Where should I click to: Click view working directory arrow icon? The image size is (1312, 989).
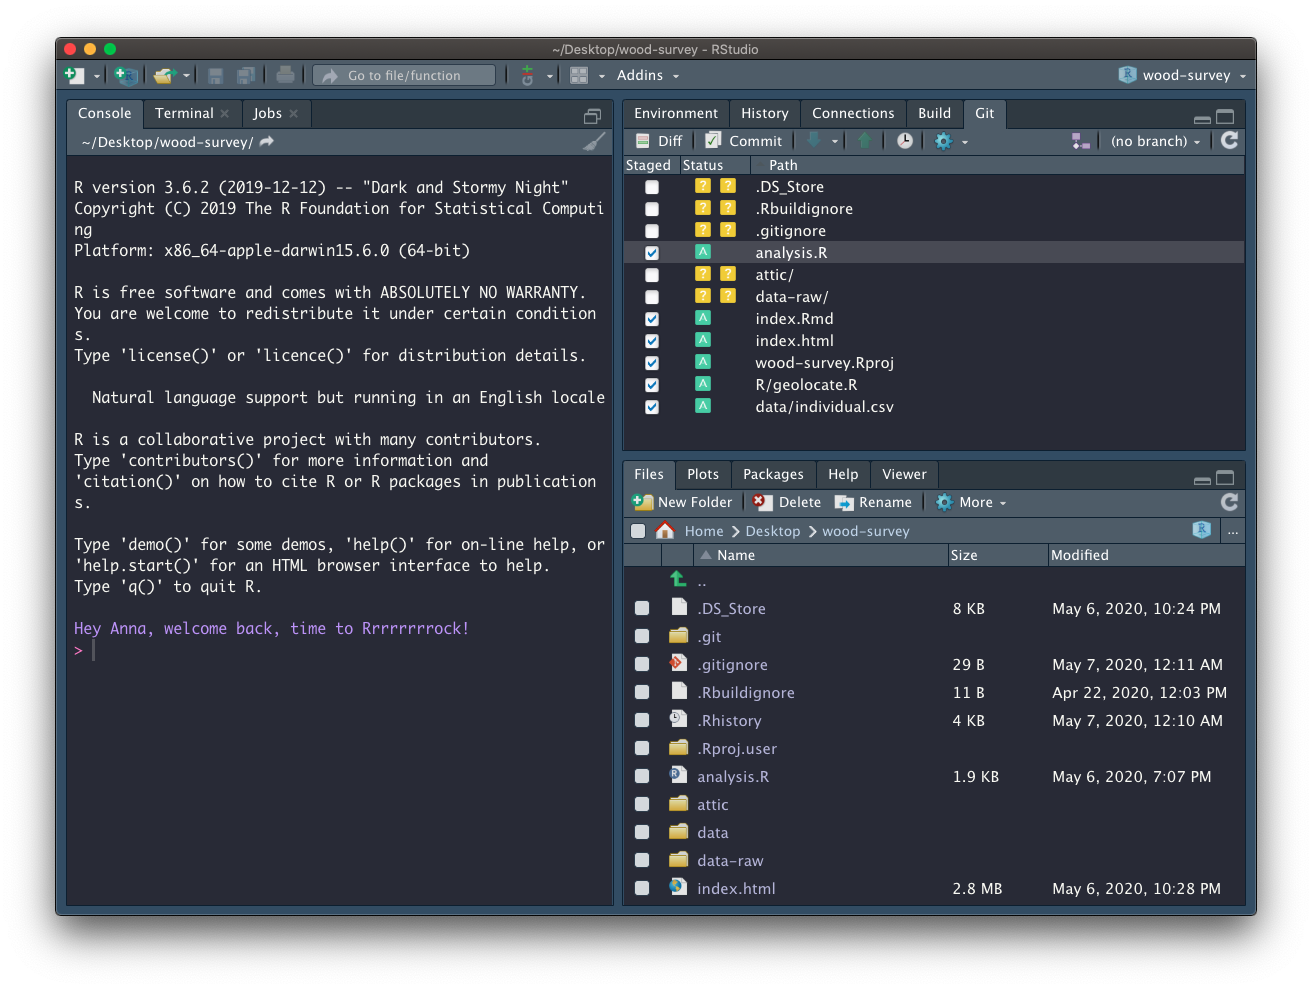[267, 142]
